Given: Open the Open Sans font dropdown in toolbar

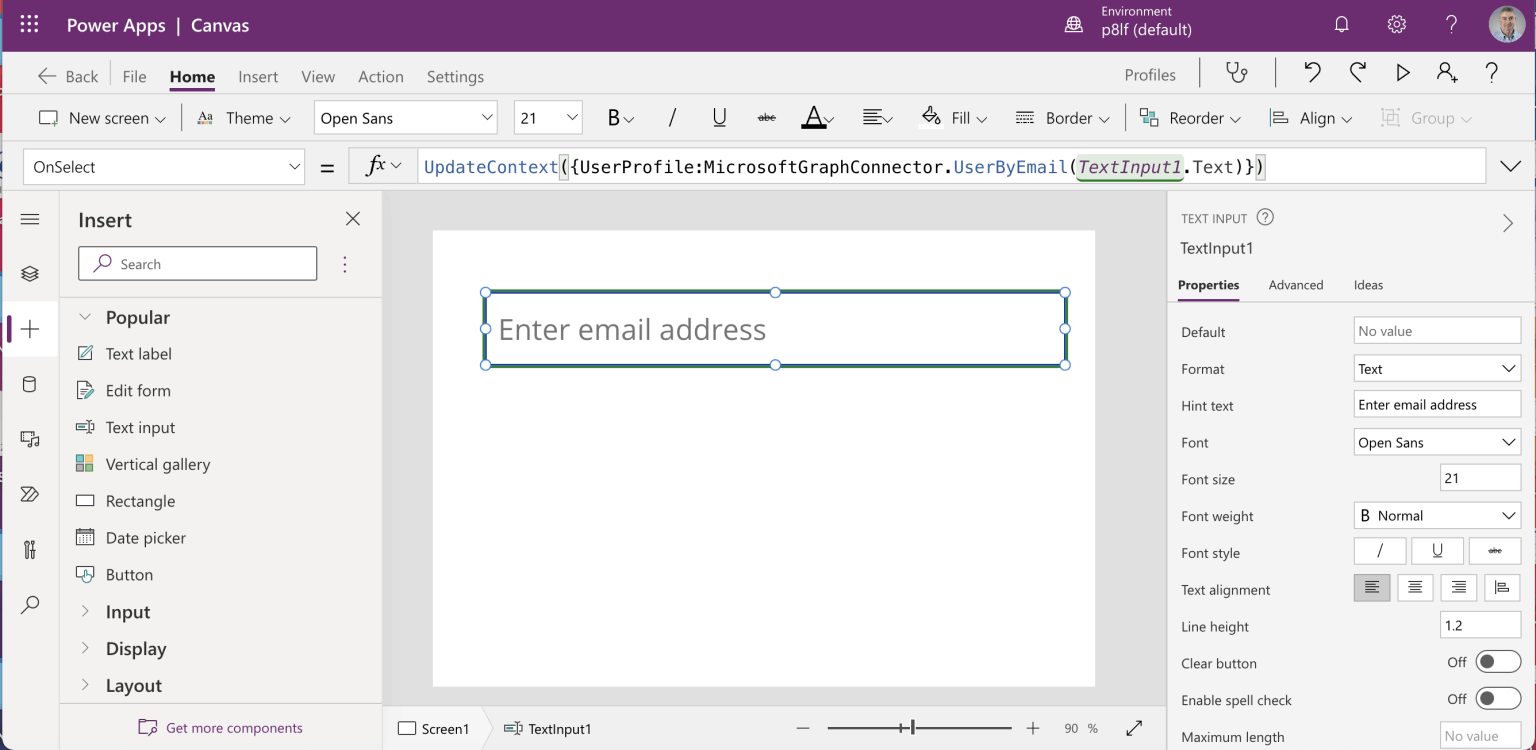Looking at the screenshot, I should [405, 118].
